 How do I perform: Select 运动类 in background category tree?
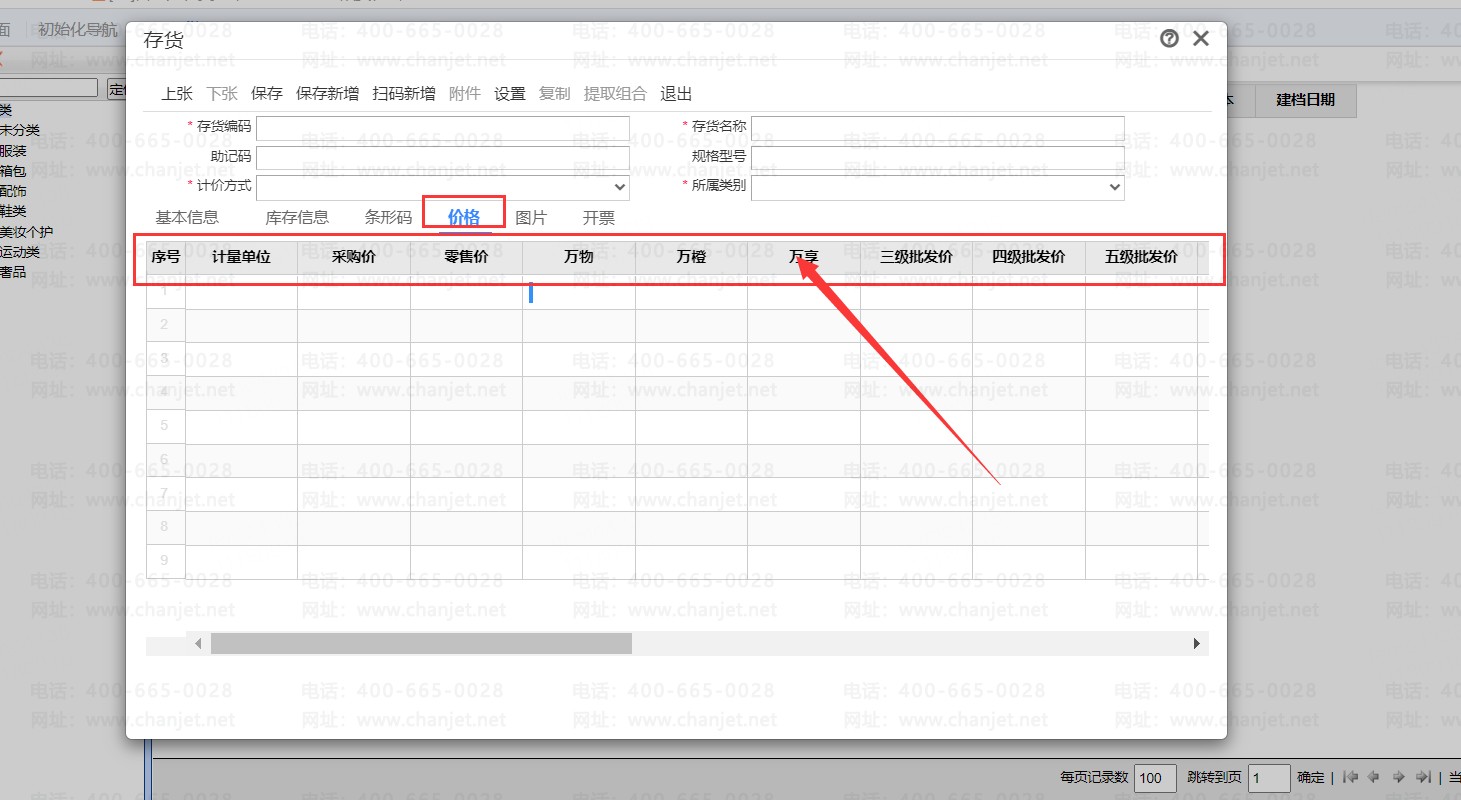point(20,252)
